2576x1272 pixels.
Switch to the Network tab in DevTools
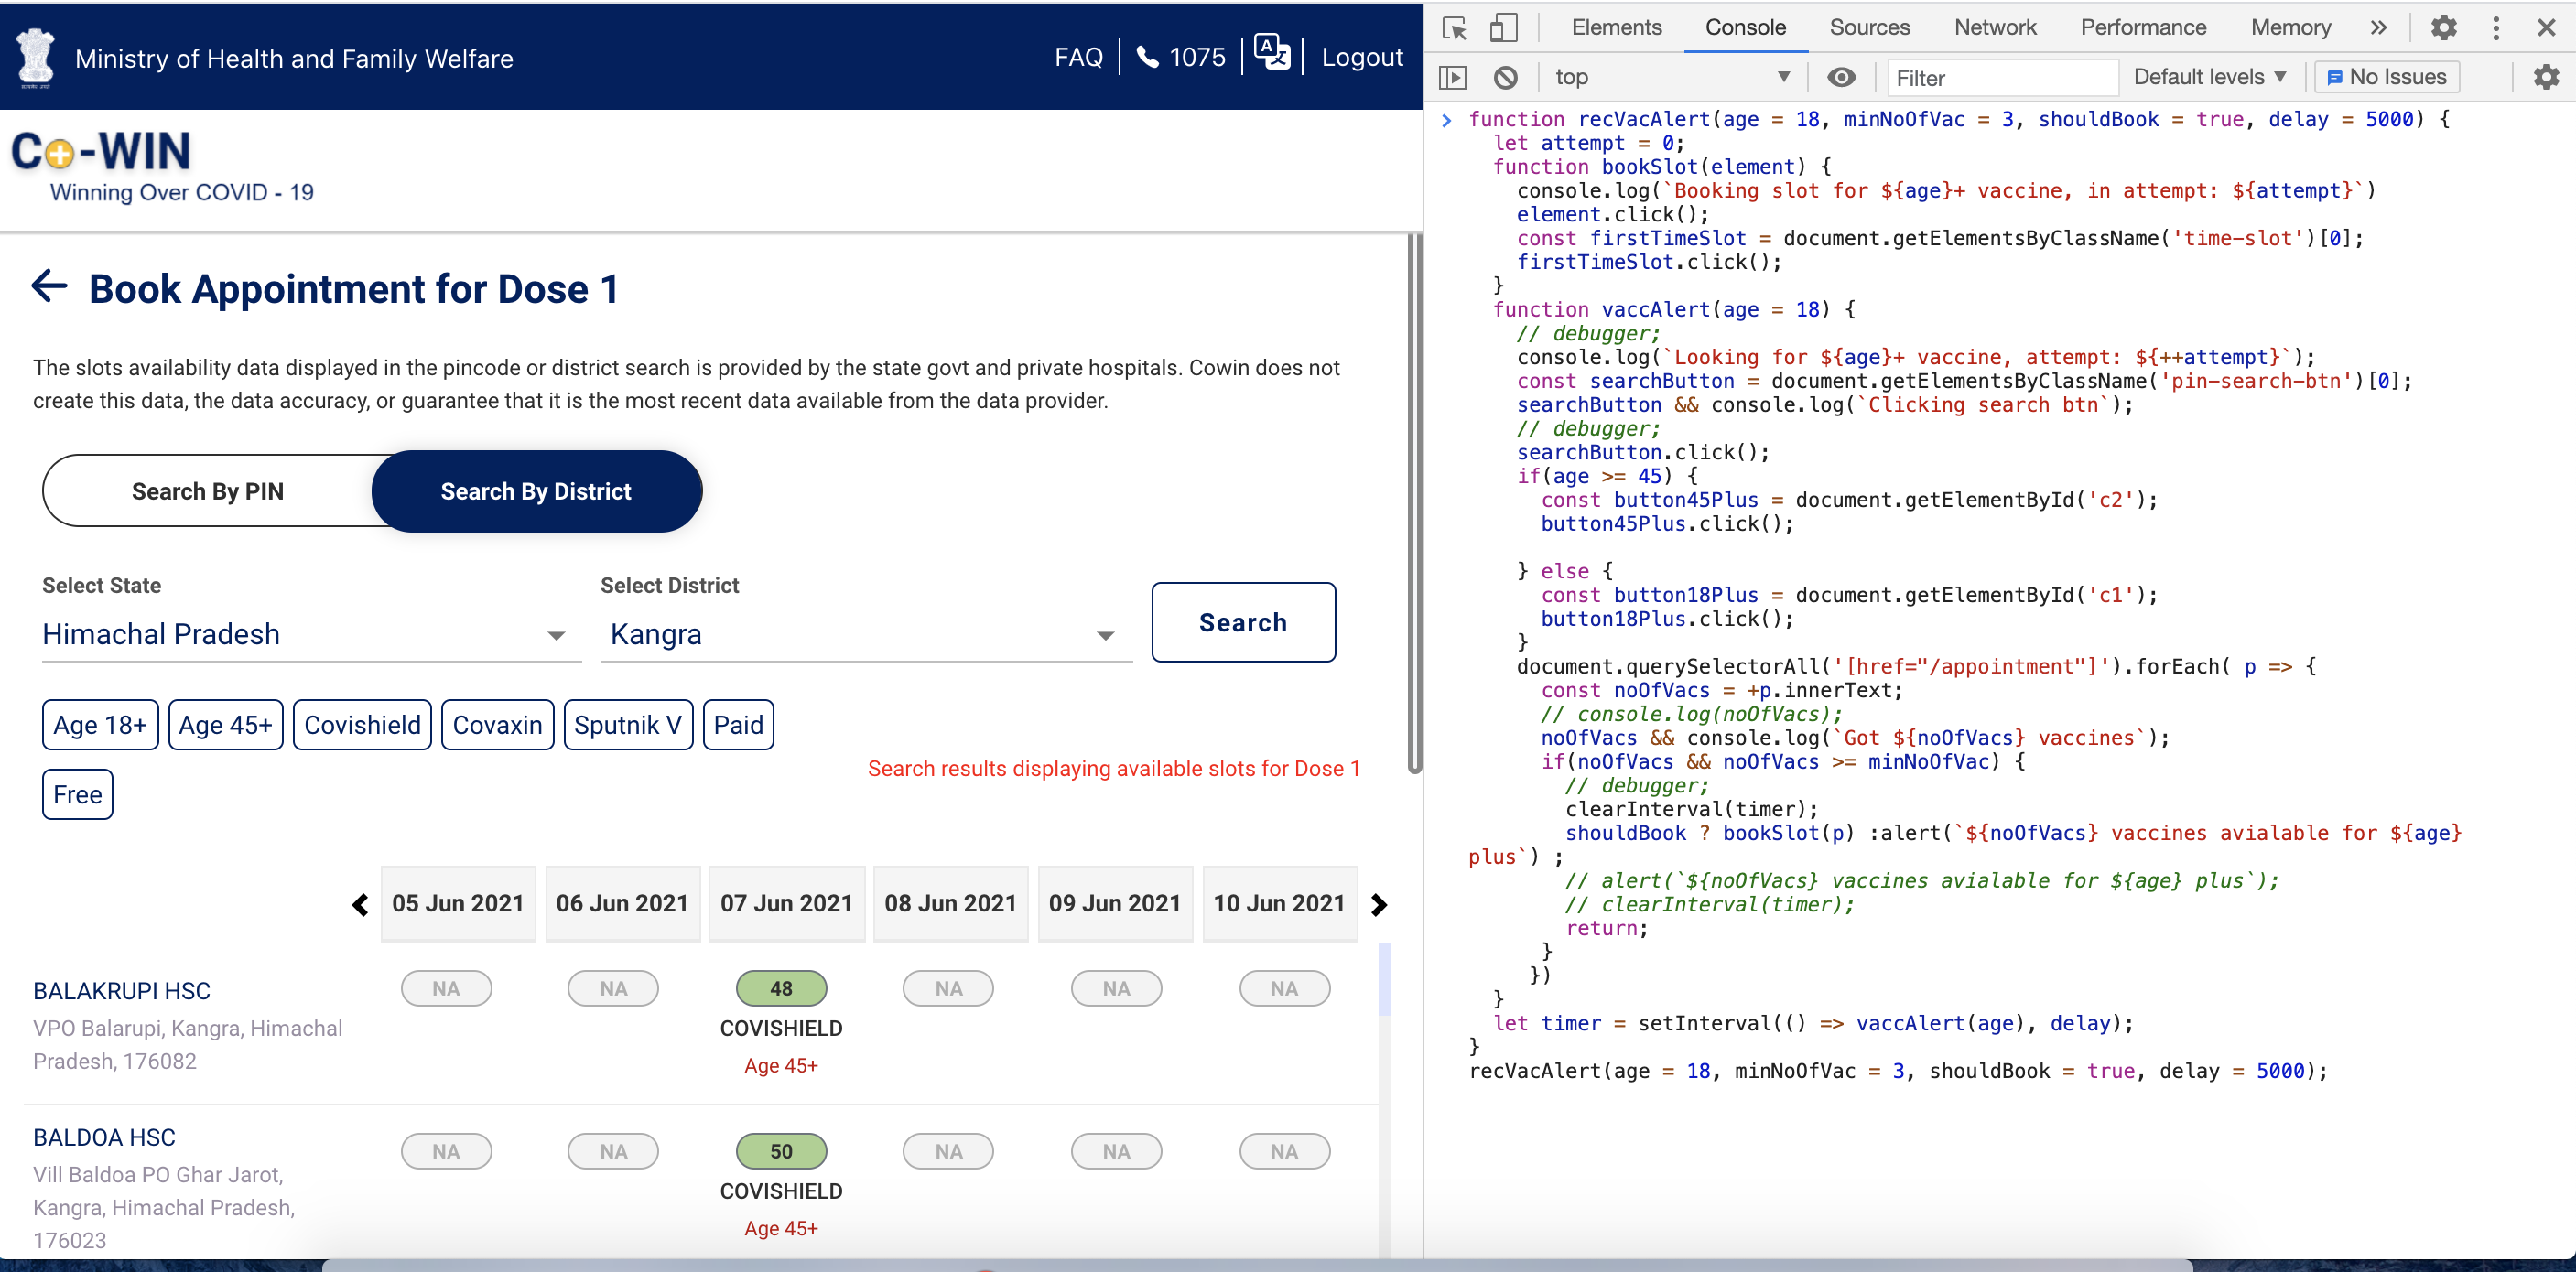(x=1995, y=27)
